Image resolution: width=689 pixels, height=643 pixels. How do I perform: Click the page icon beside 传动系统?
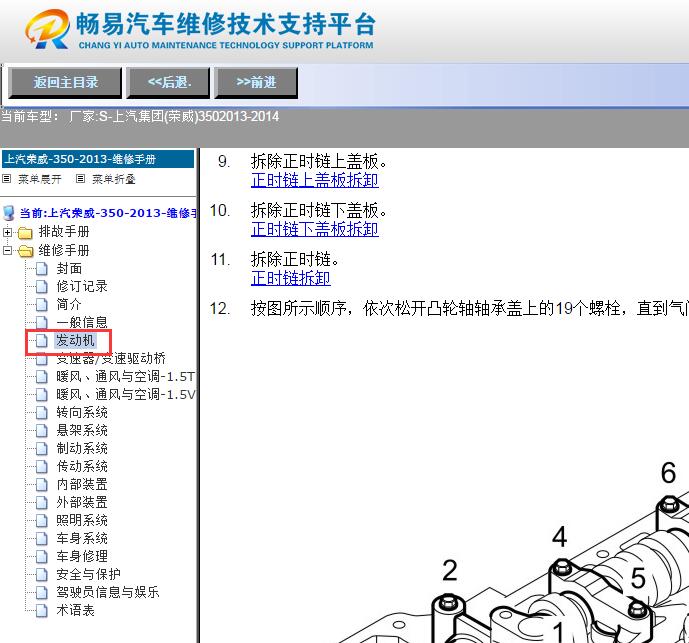point(41,467)
